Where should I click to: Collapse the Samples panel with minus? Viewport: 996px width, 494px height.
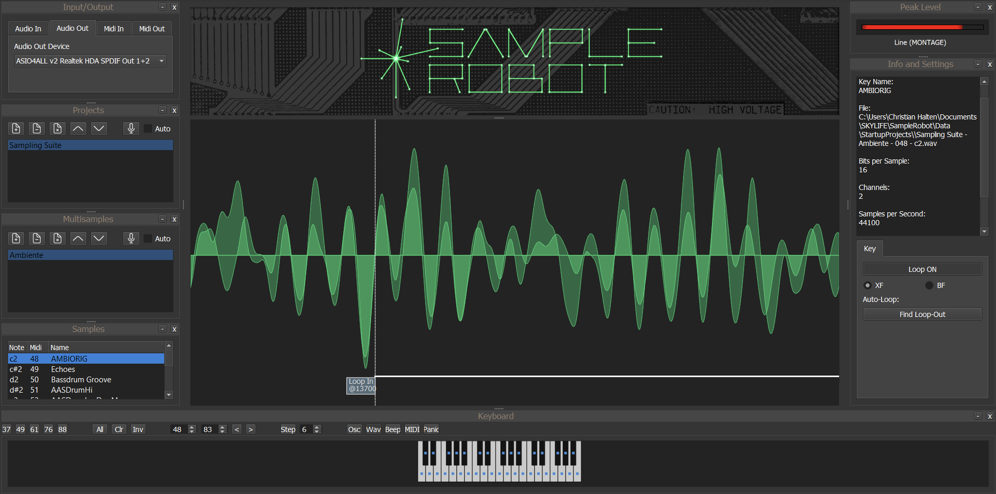(163, 330)
